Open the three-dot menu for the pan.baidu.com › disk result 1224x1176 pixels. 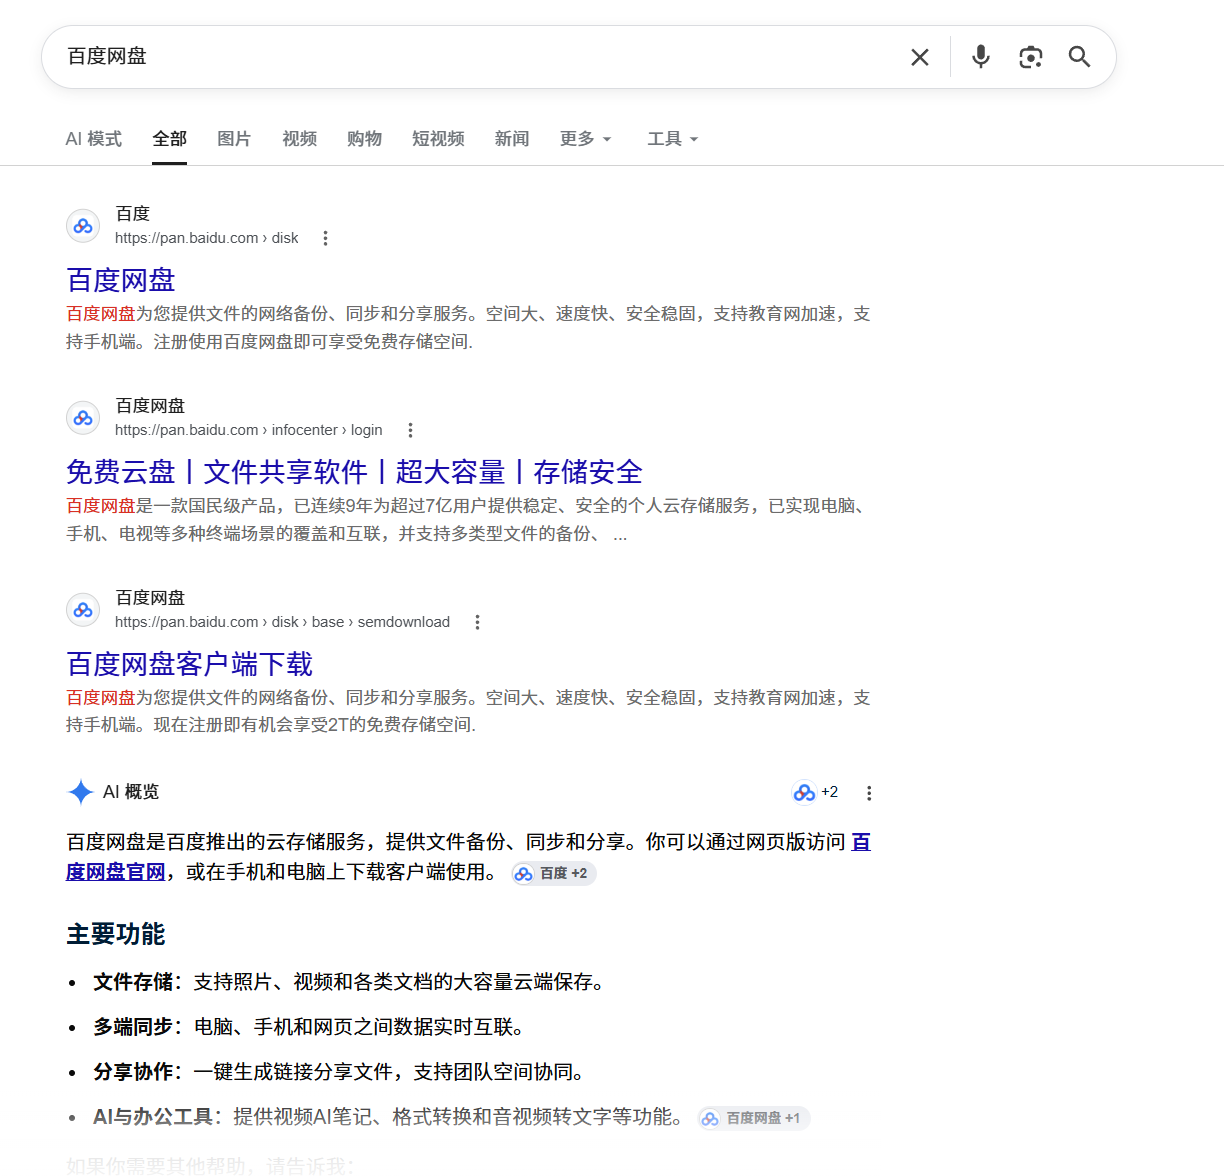[x=325, y=238]
